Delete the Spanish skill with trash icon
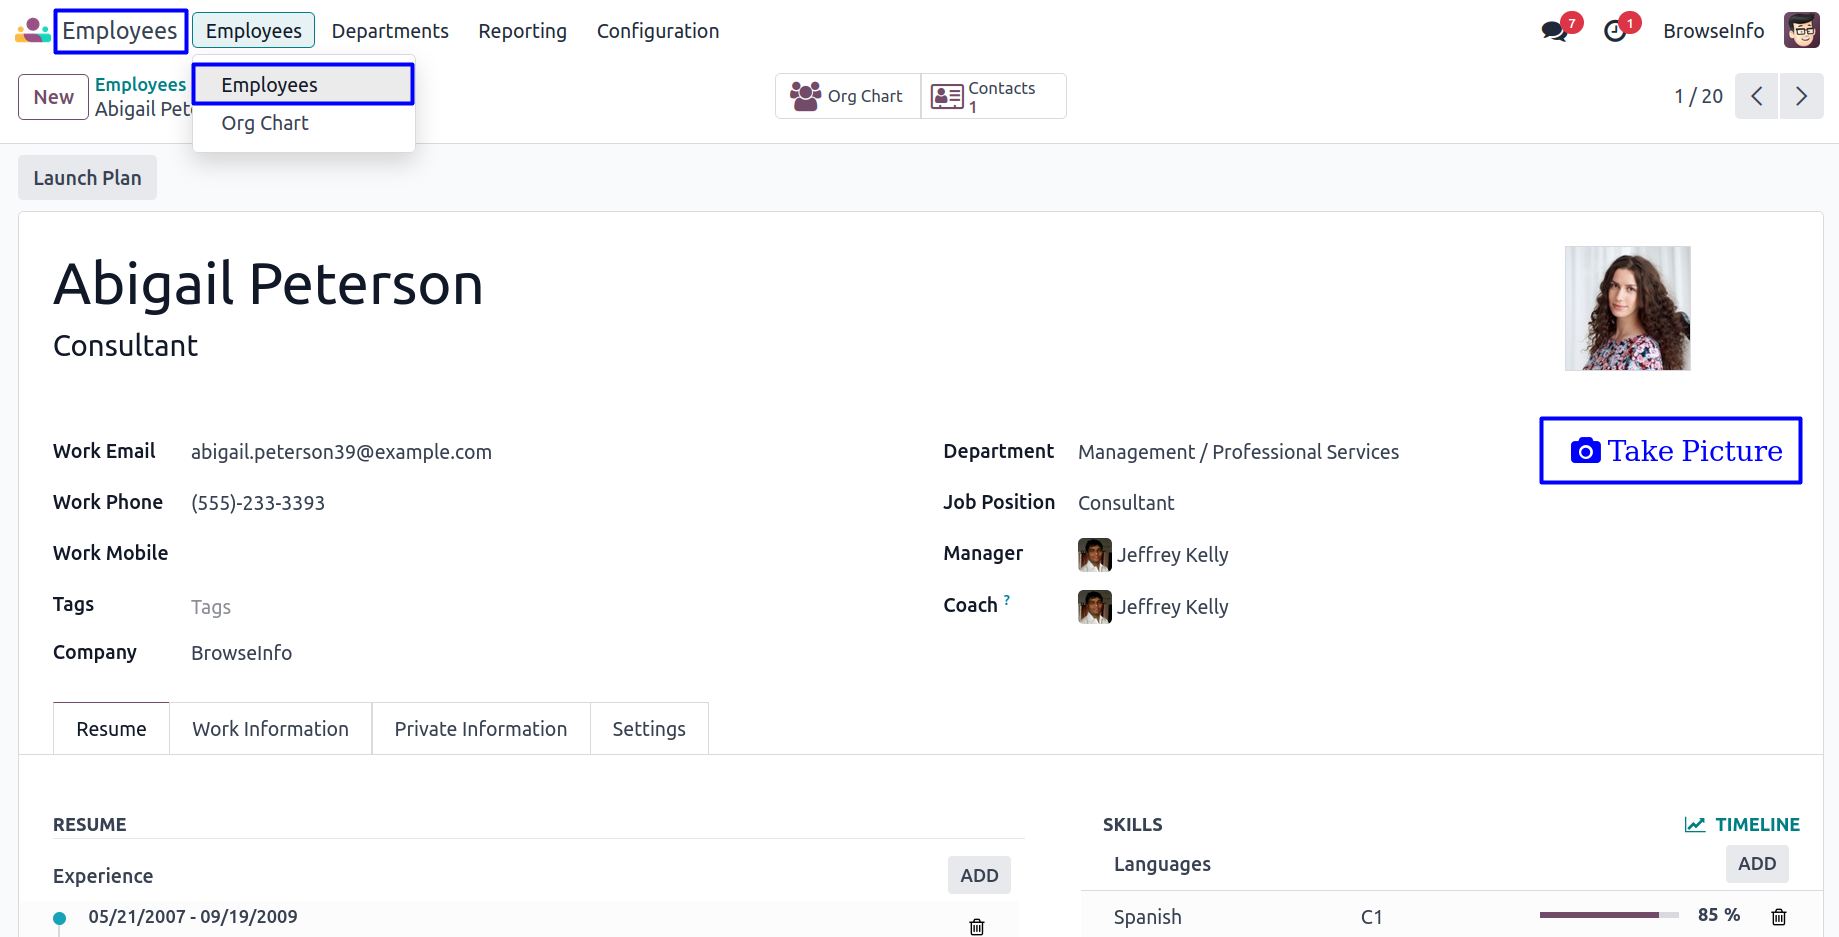1839x937 pixels. 1778,916
